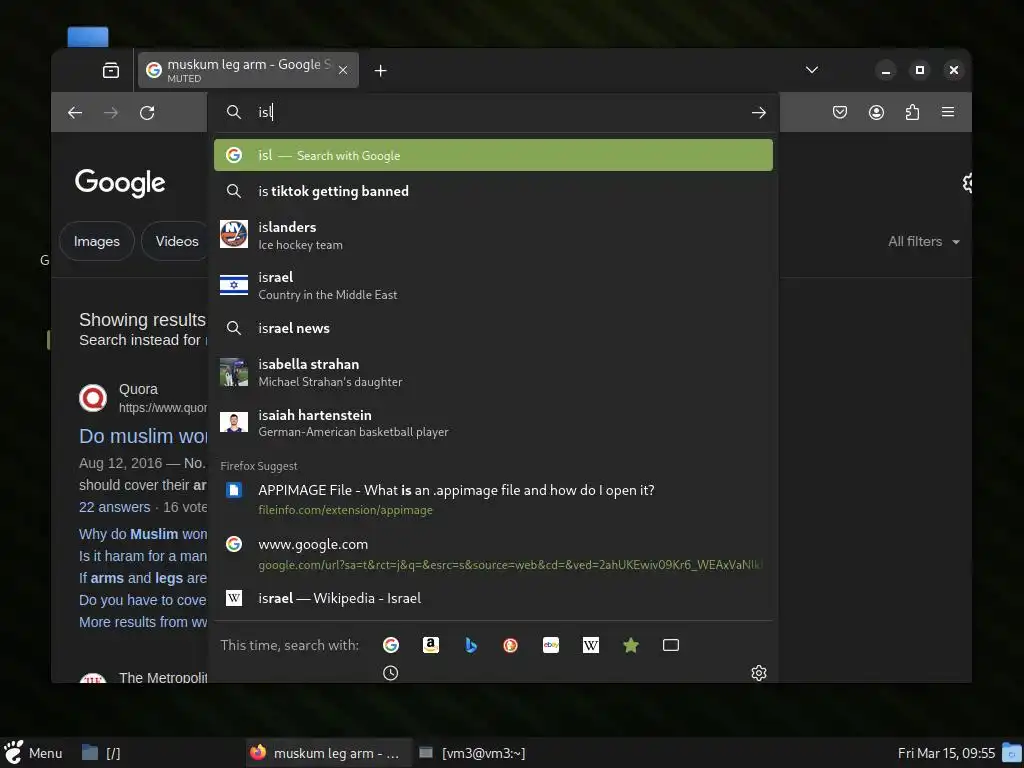Select the 'israel news' suggestion

coord(493,328)
